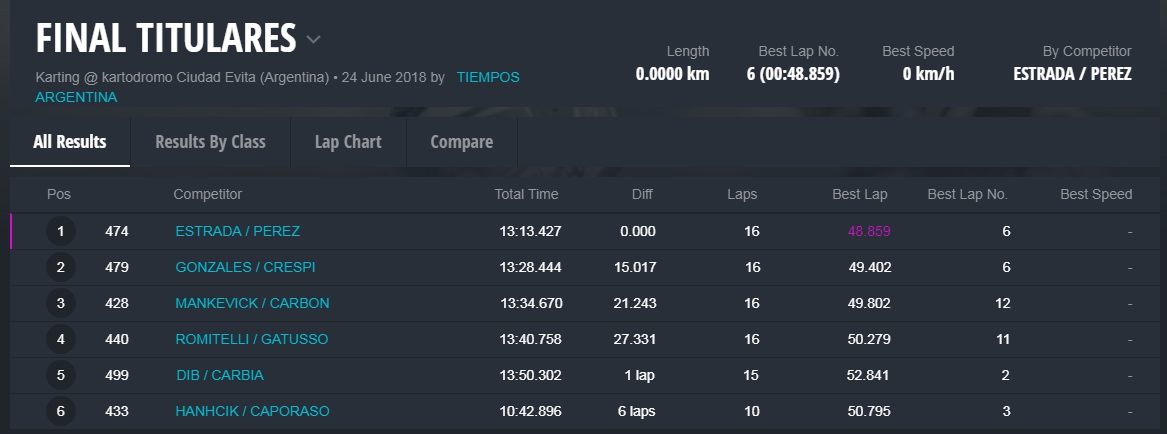Image resolution: width=1167 pixels, height=434 pixels.
Task: Click the Best Lap column header
Action: (x=859, y=194)
